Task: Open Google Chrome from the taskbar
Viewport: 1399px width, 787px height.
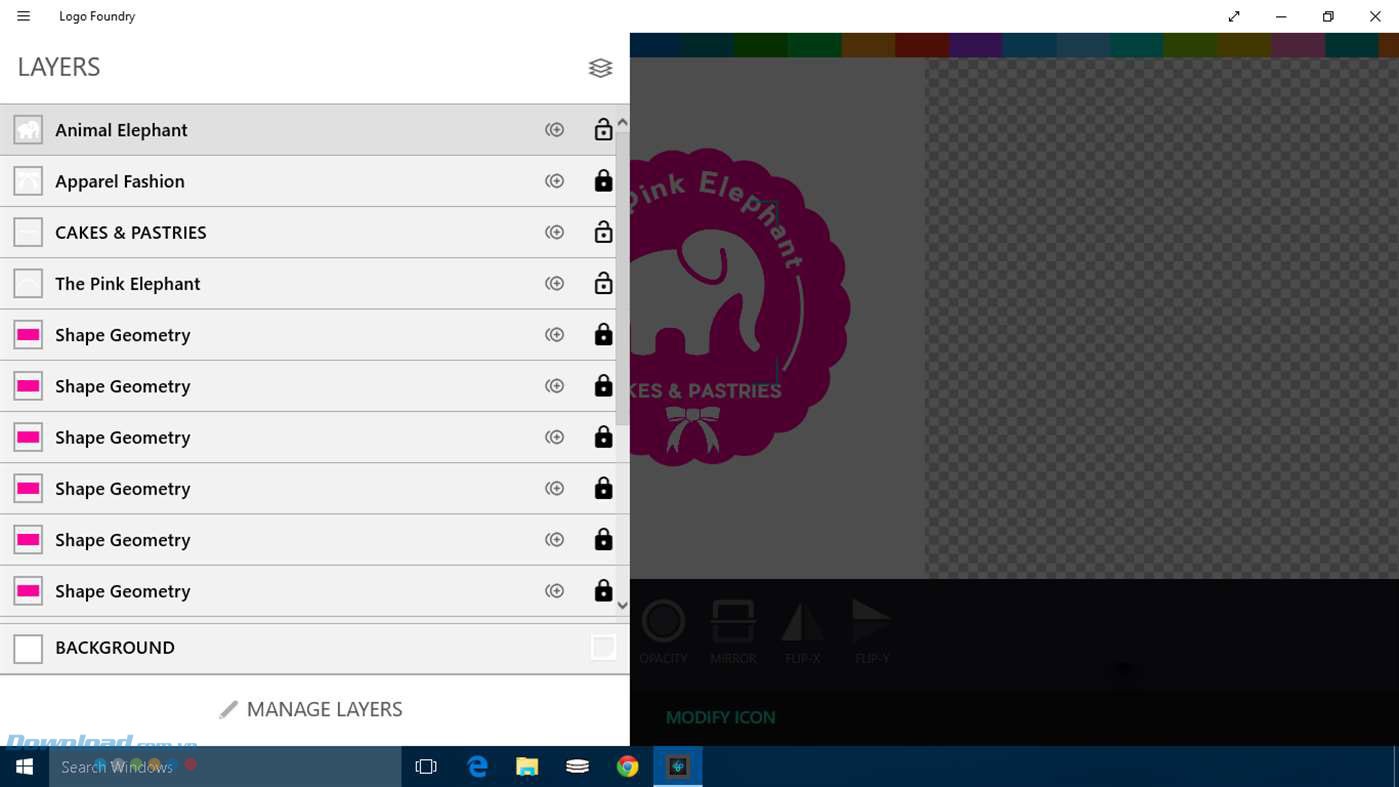Action: pyautogui.click(x=627, y=766)
